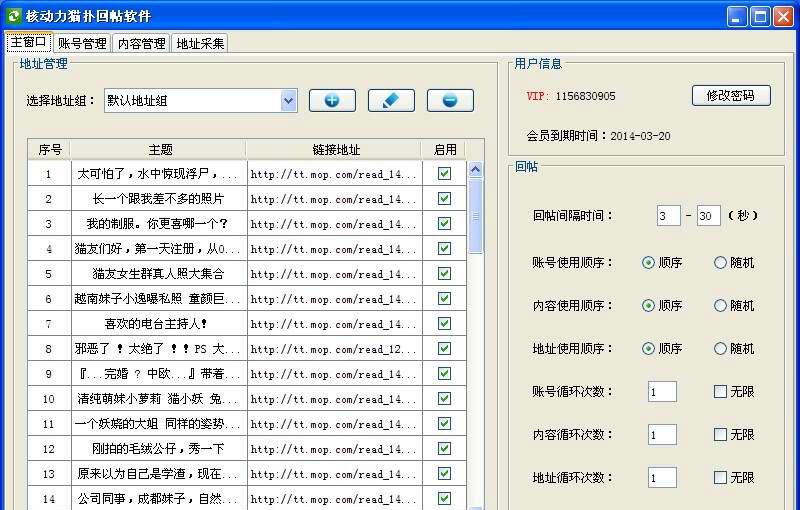
Task: Click the address list scrollbar thumb
Action: 475,216
